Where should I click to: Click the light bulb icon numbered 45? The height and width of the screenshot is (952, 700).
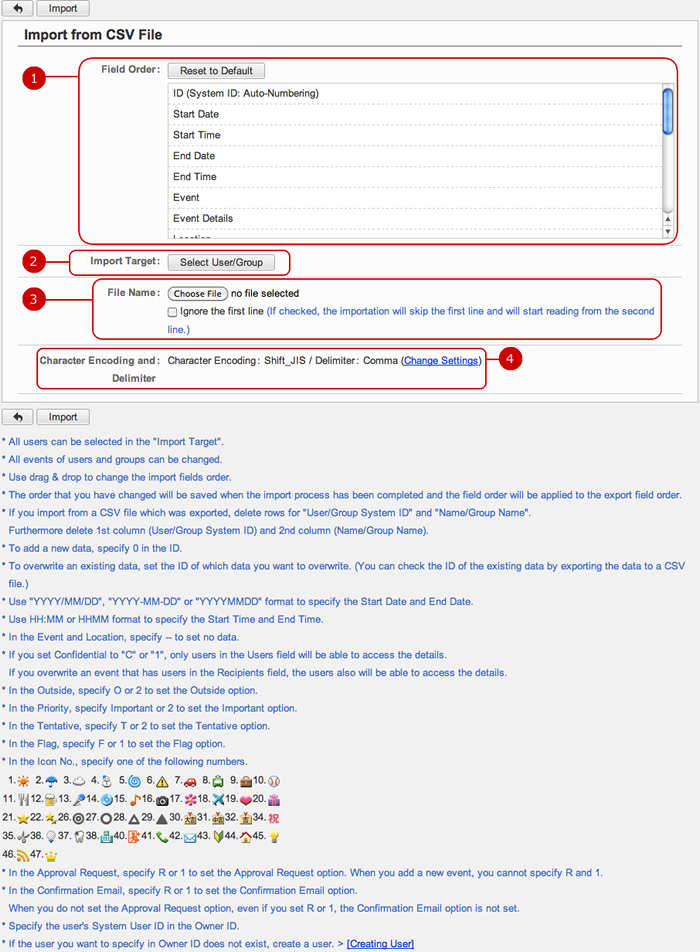[x=274, y=837]
